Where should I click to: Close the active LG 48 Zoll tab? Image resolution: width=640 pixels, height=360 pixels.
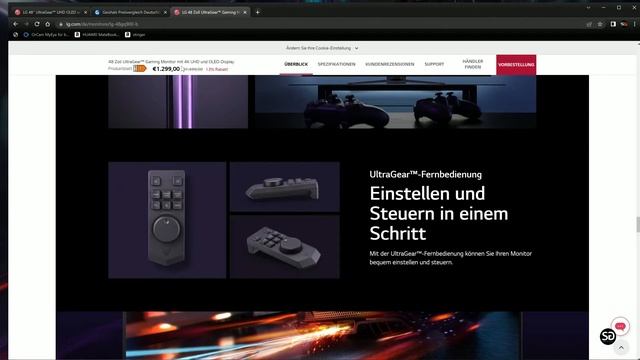coord(245,12)
